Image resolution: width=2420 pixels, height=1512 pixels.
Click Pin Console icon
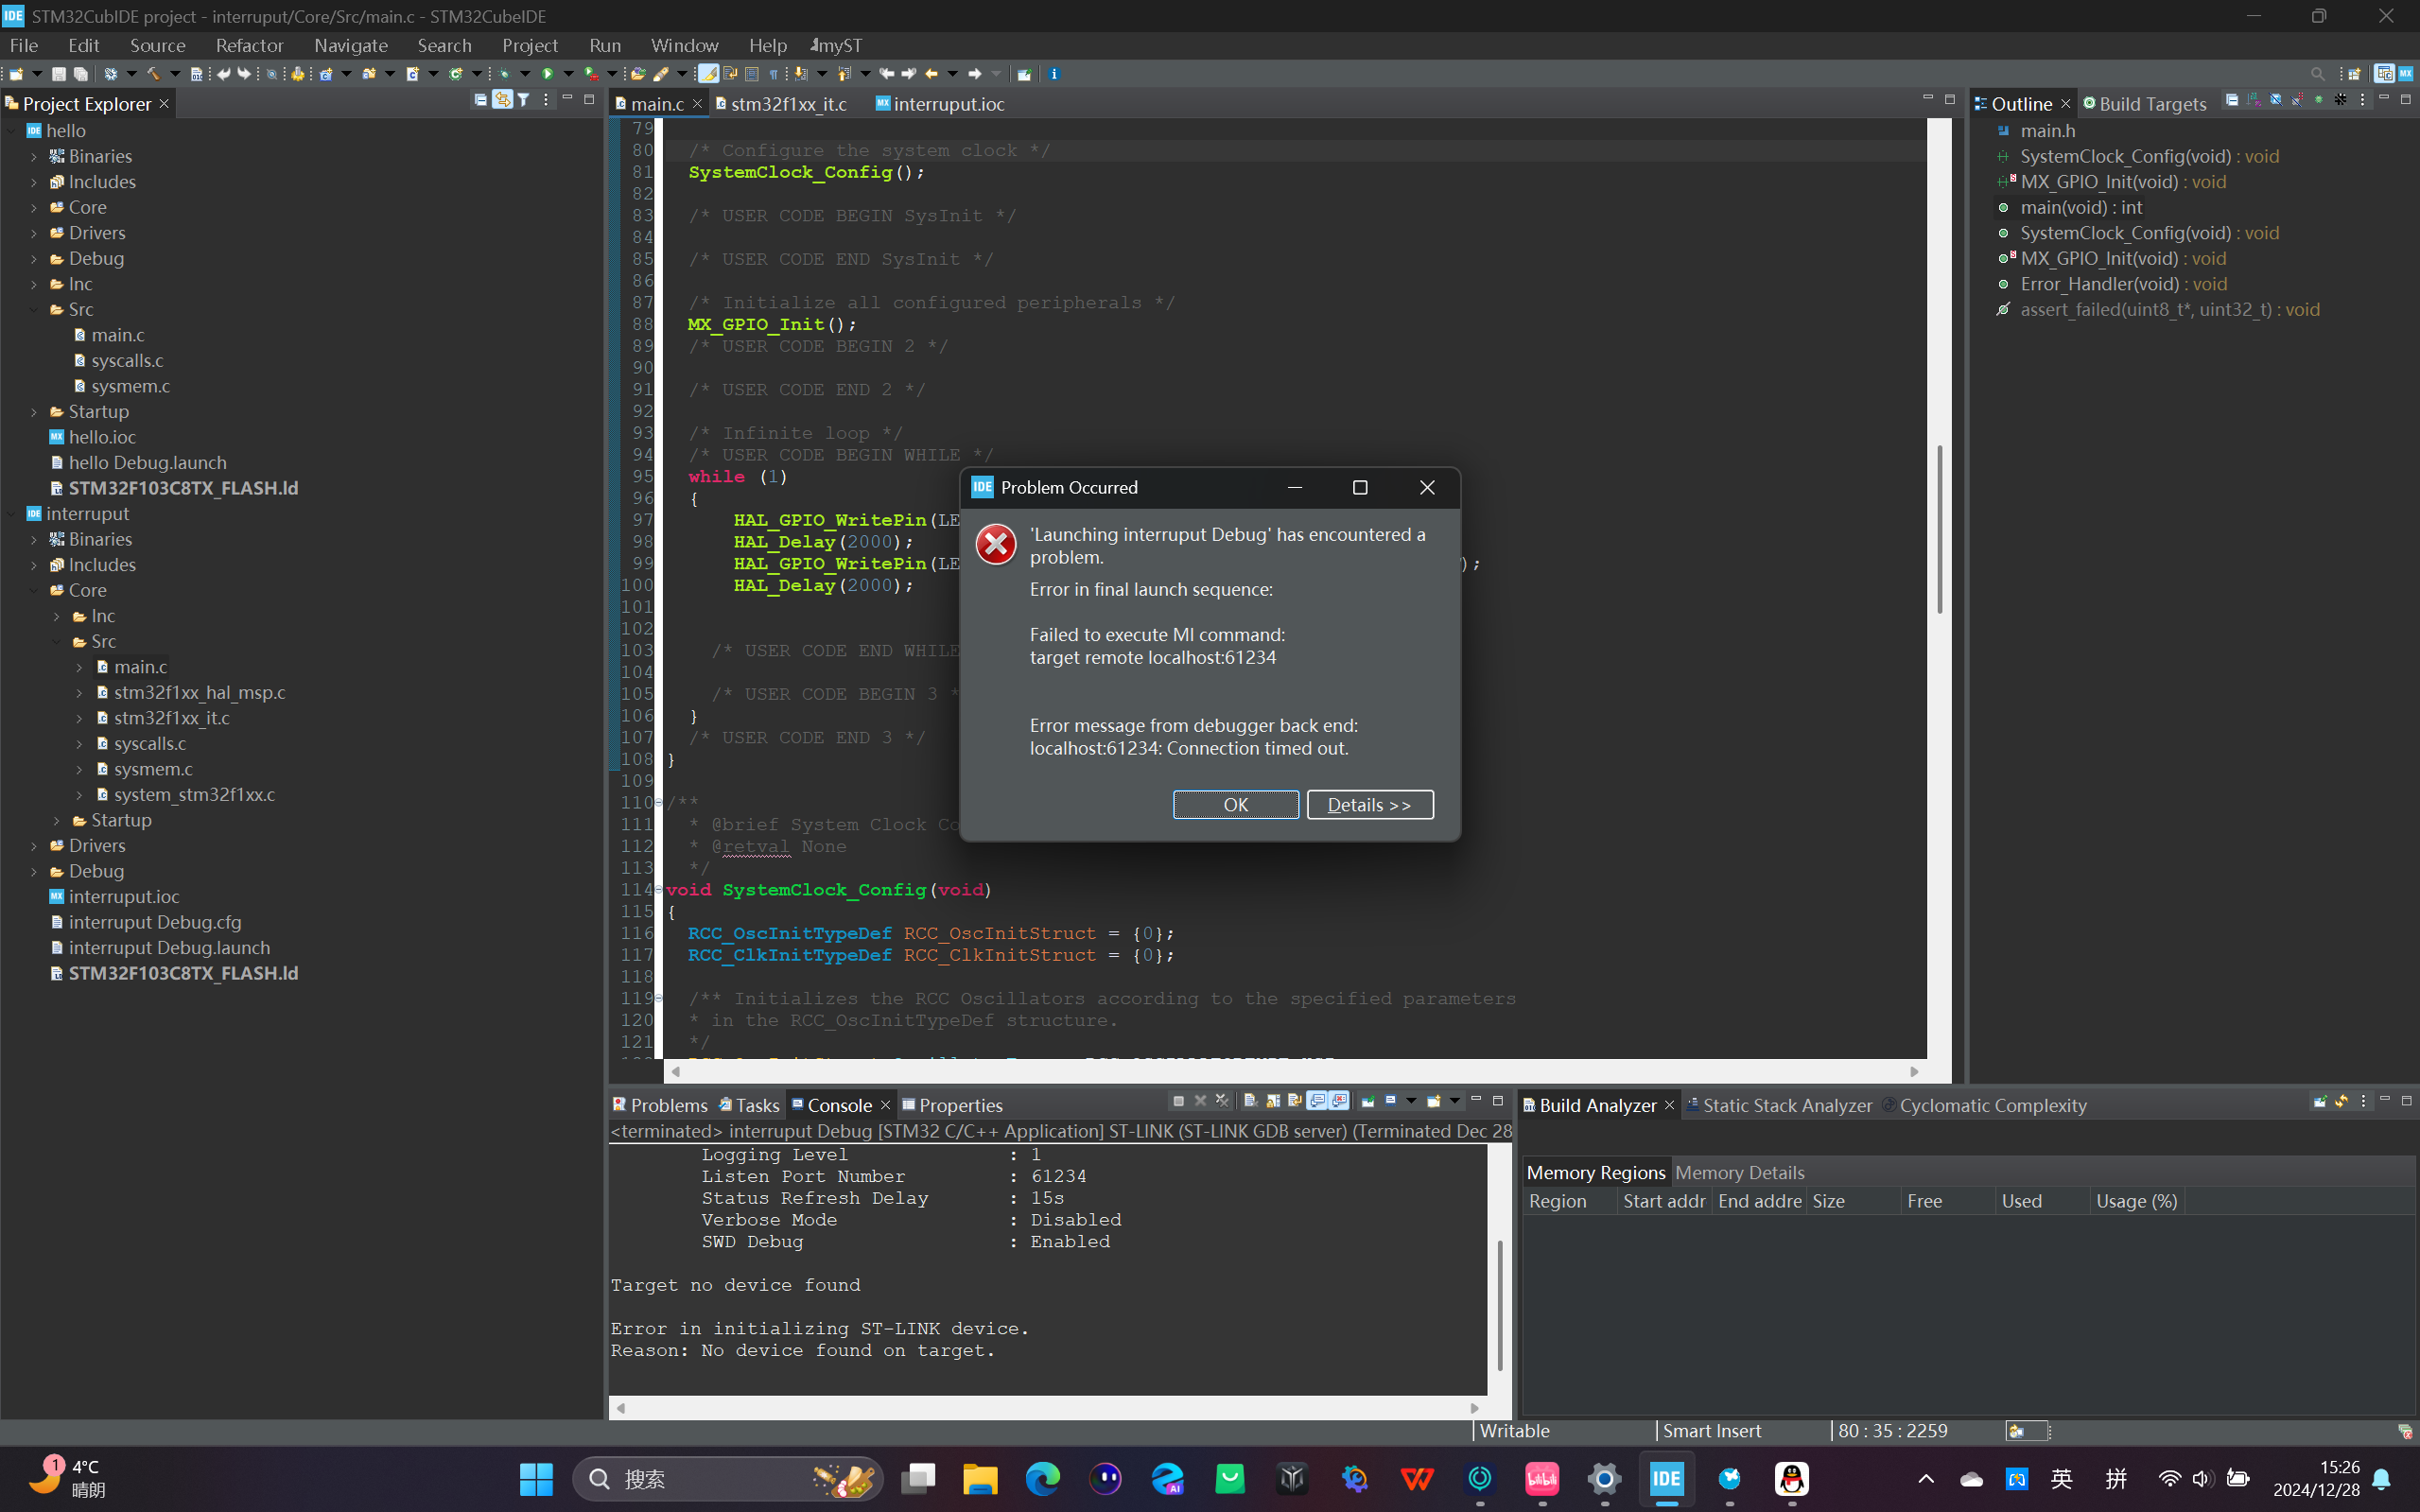pyautogui.click(x=1368, y=1101)
